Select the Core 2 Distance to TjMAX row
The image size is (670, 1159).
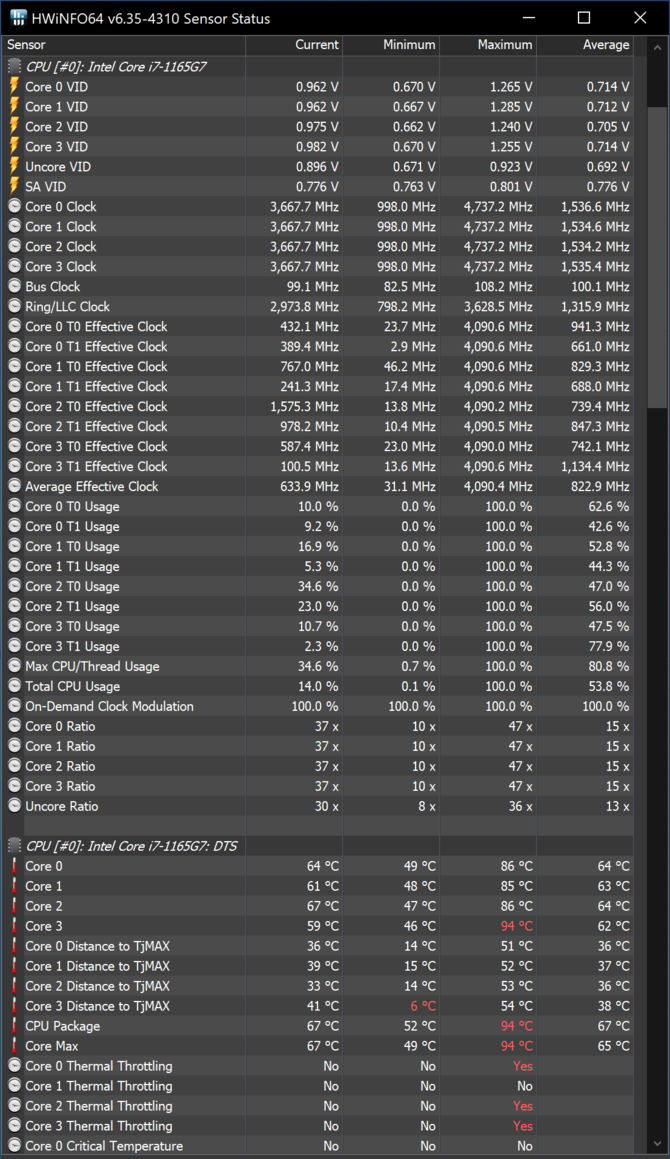coord(318,985)
